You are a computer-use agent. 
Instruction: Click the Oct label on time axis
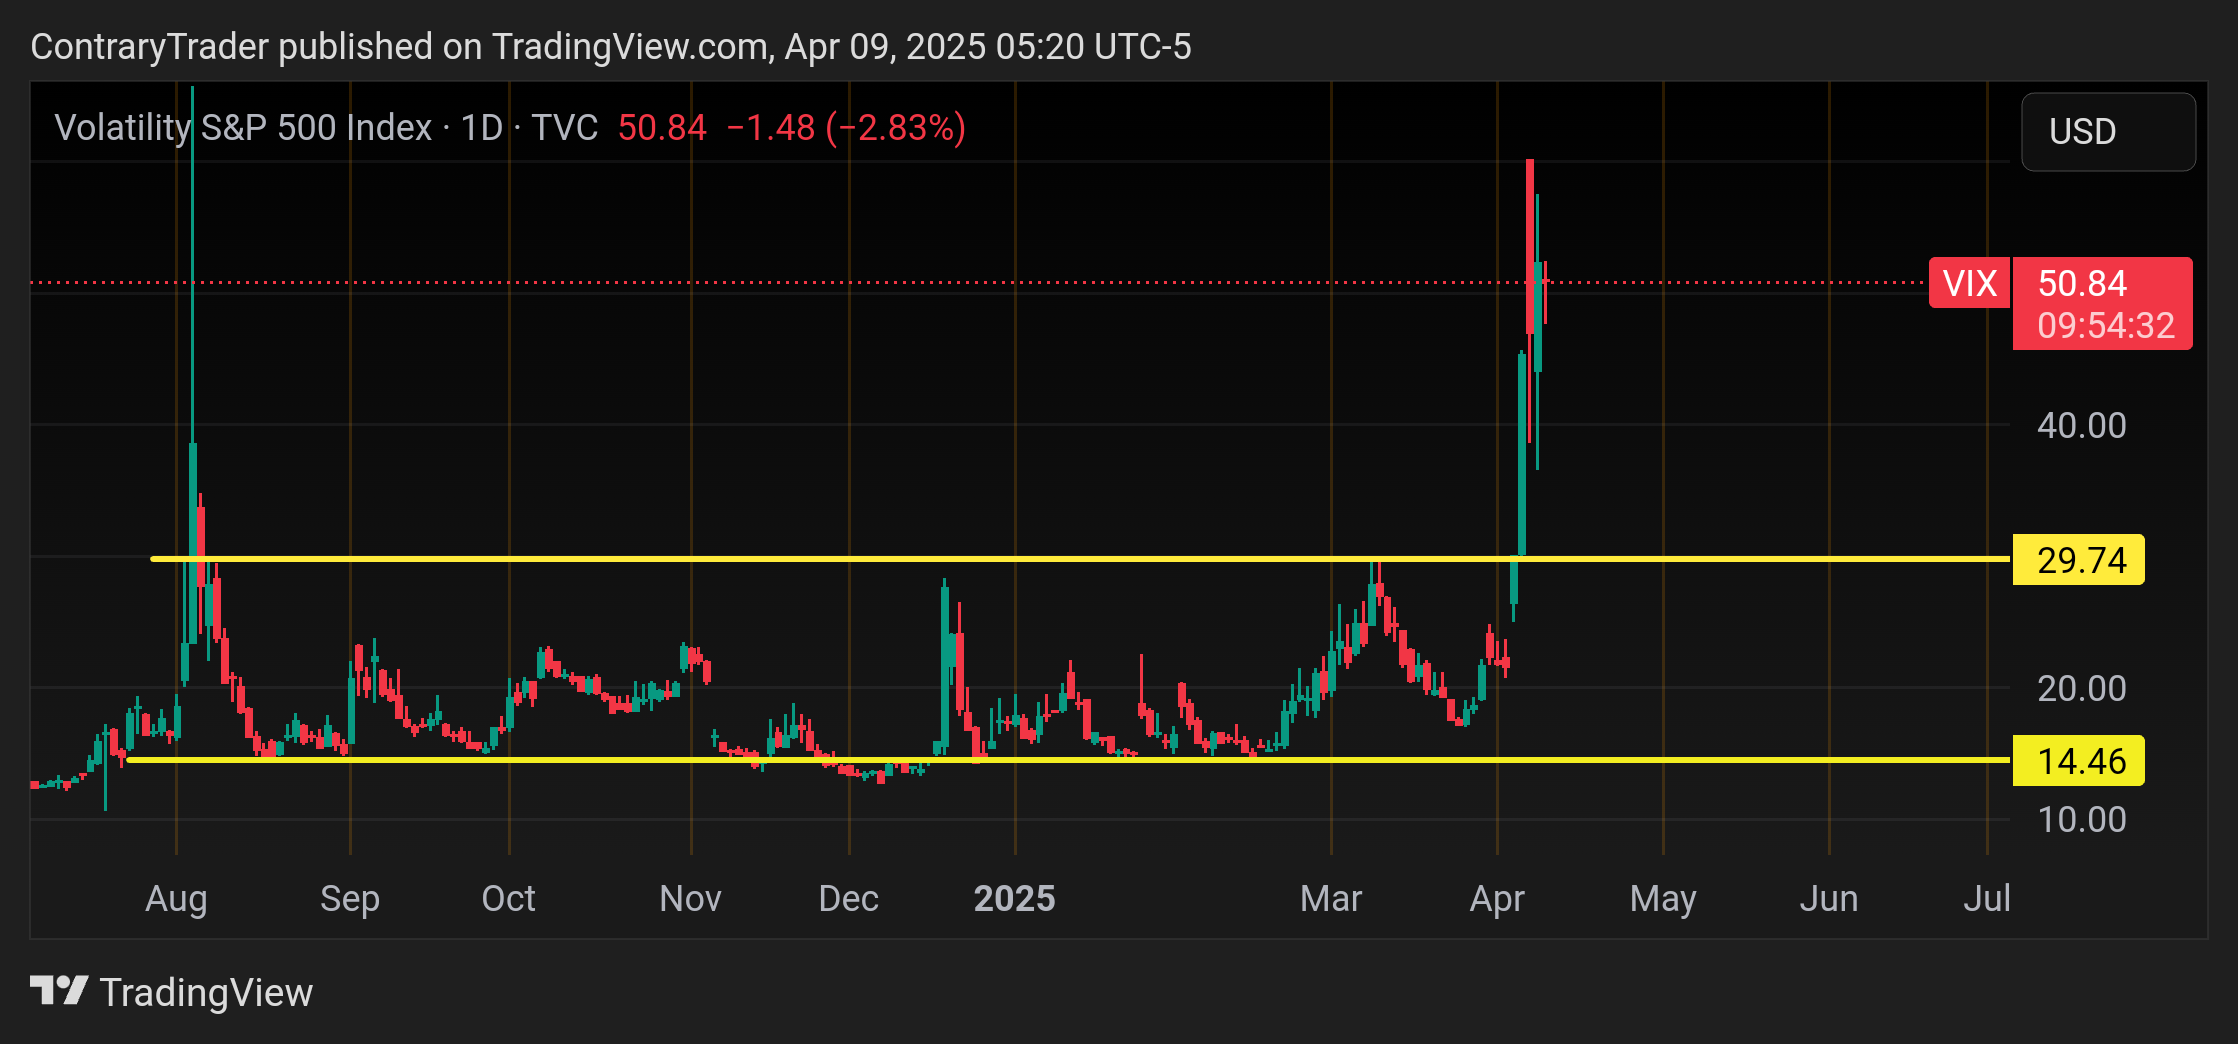pos(509,899)
